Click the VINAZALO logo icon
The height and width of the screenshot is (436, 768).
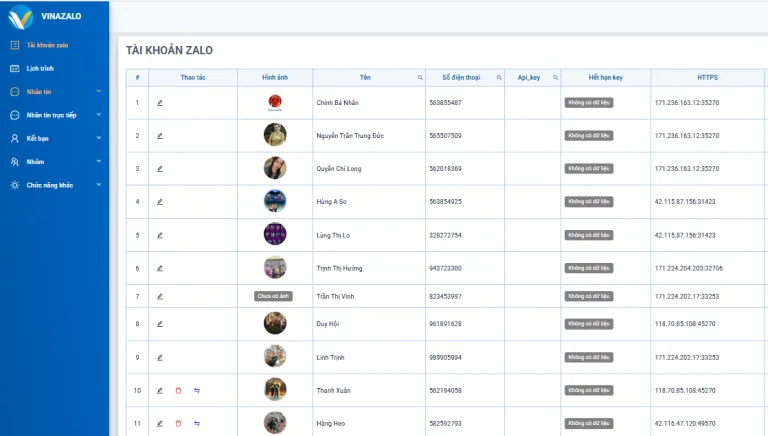[20, 17]
